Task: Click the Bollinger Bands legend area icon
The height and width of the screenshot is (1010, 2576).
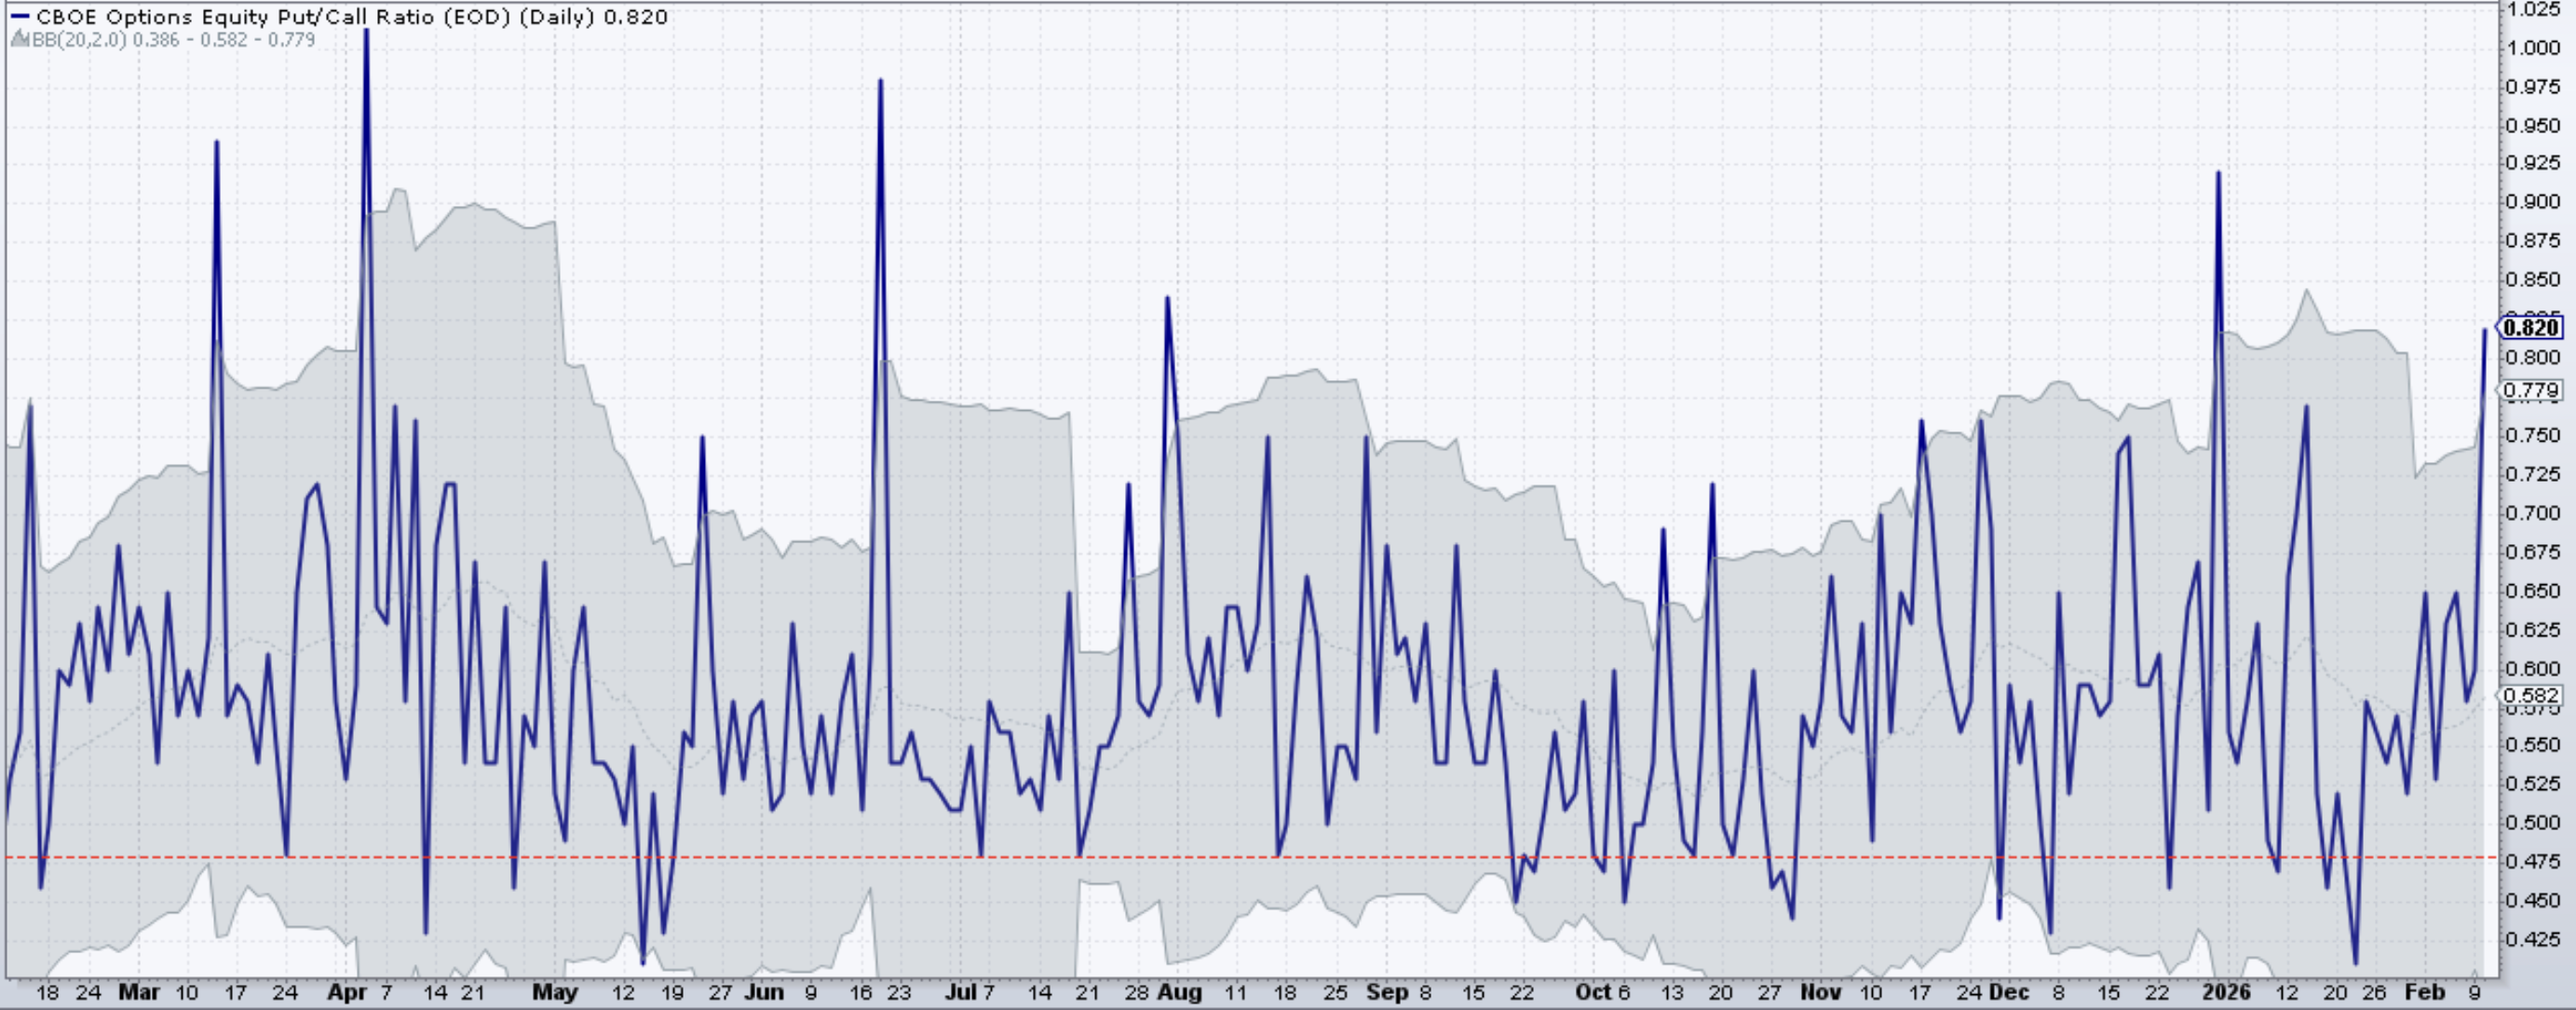Action: (x=20, y=40)
